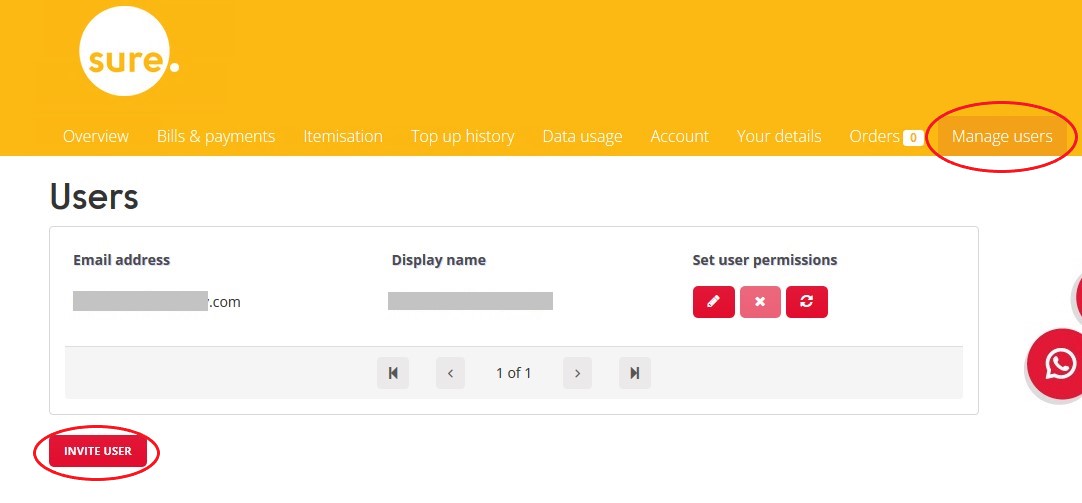Open the WhatsApp chat bubble
Screen dimensions: 1082x503
(x=1059, y=363)
